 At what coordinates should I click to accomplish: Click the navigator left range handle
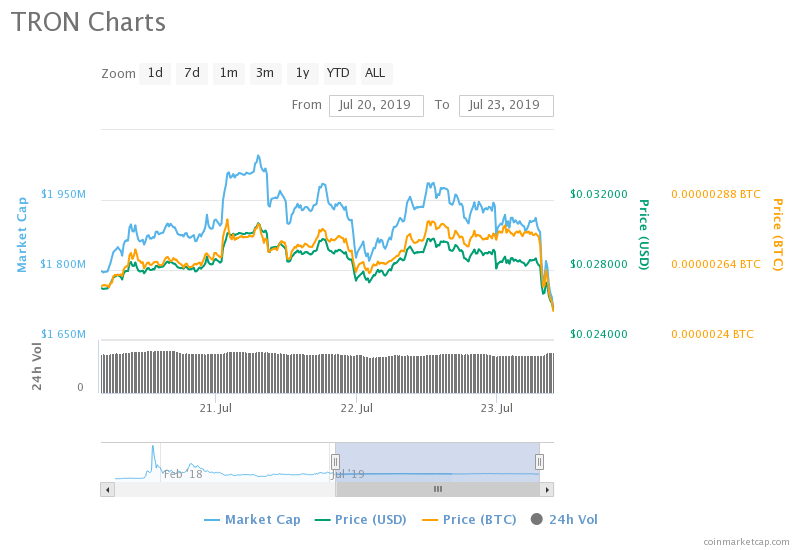pos(335,462)
